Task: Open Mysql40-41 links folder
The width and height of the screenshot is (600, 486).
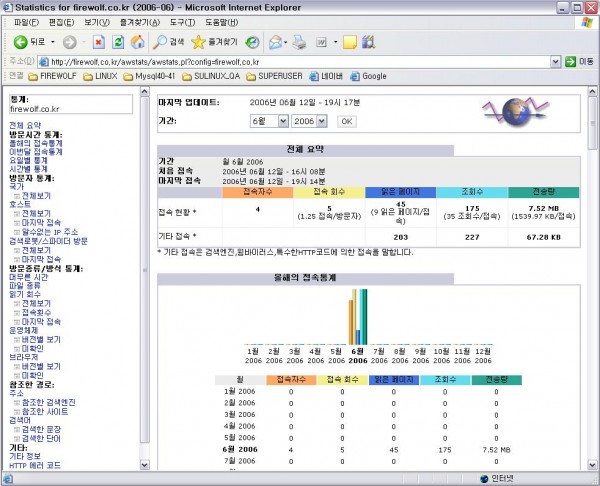Action: click(x=149, y=76)
